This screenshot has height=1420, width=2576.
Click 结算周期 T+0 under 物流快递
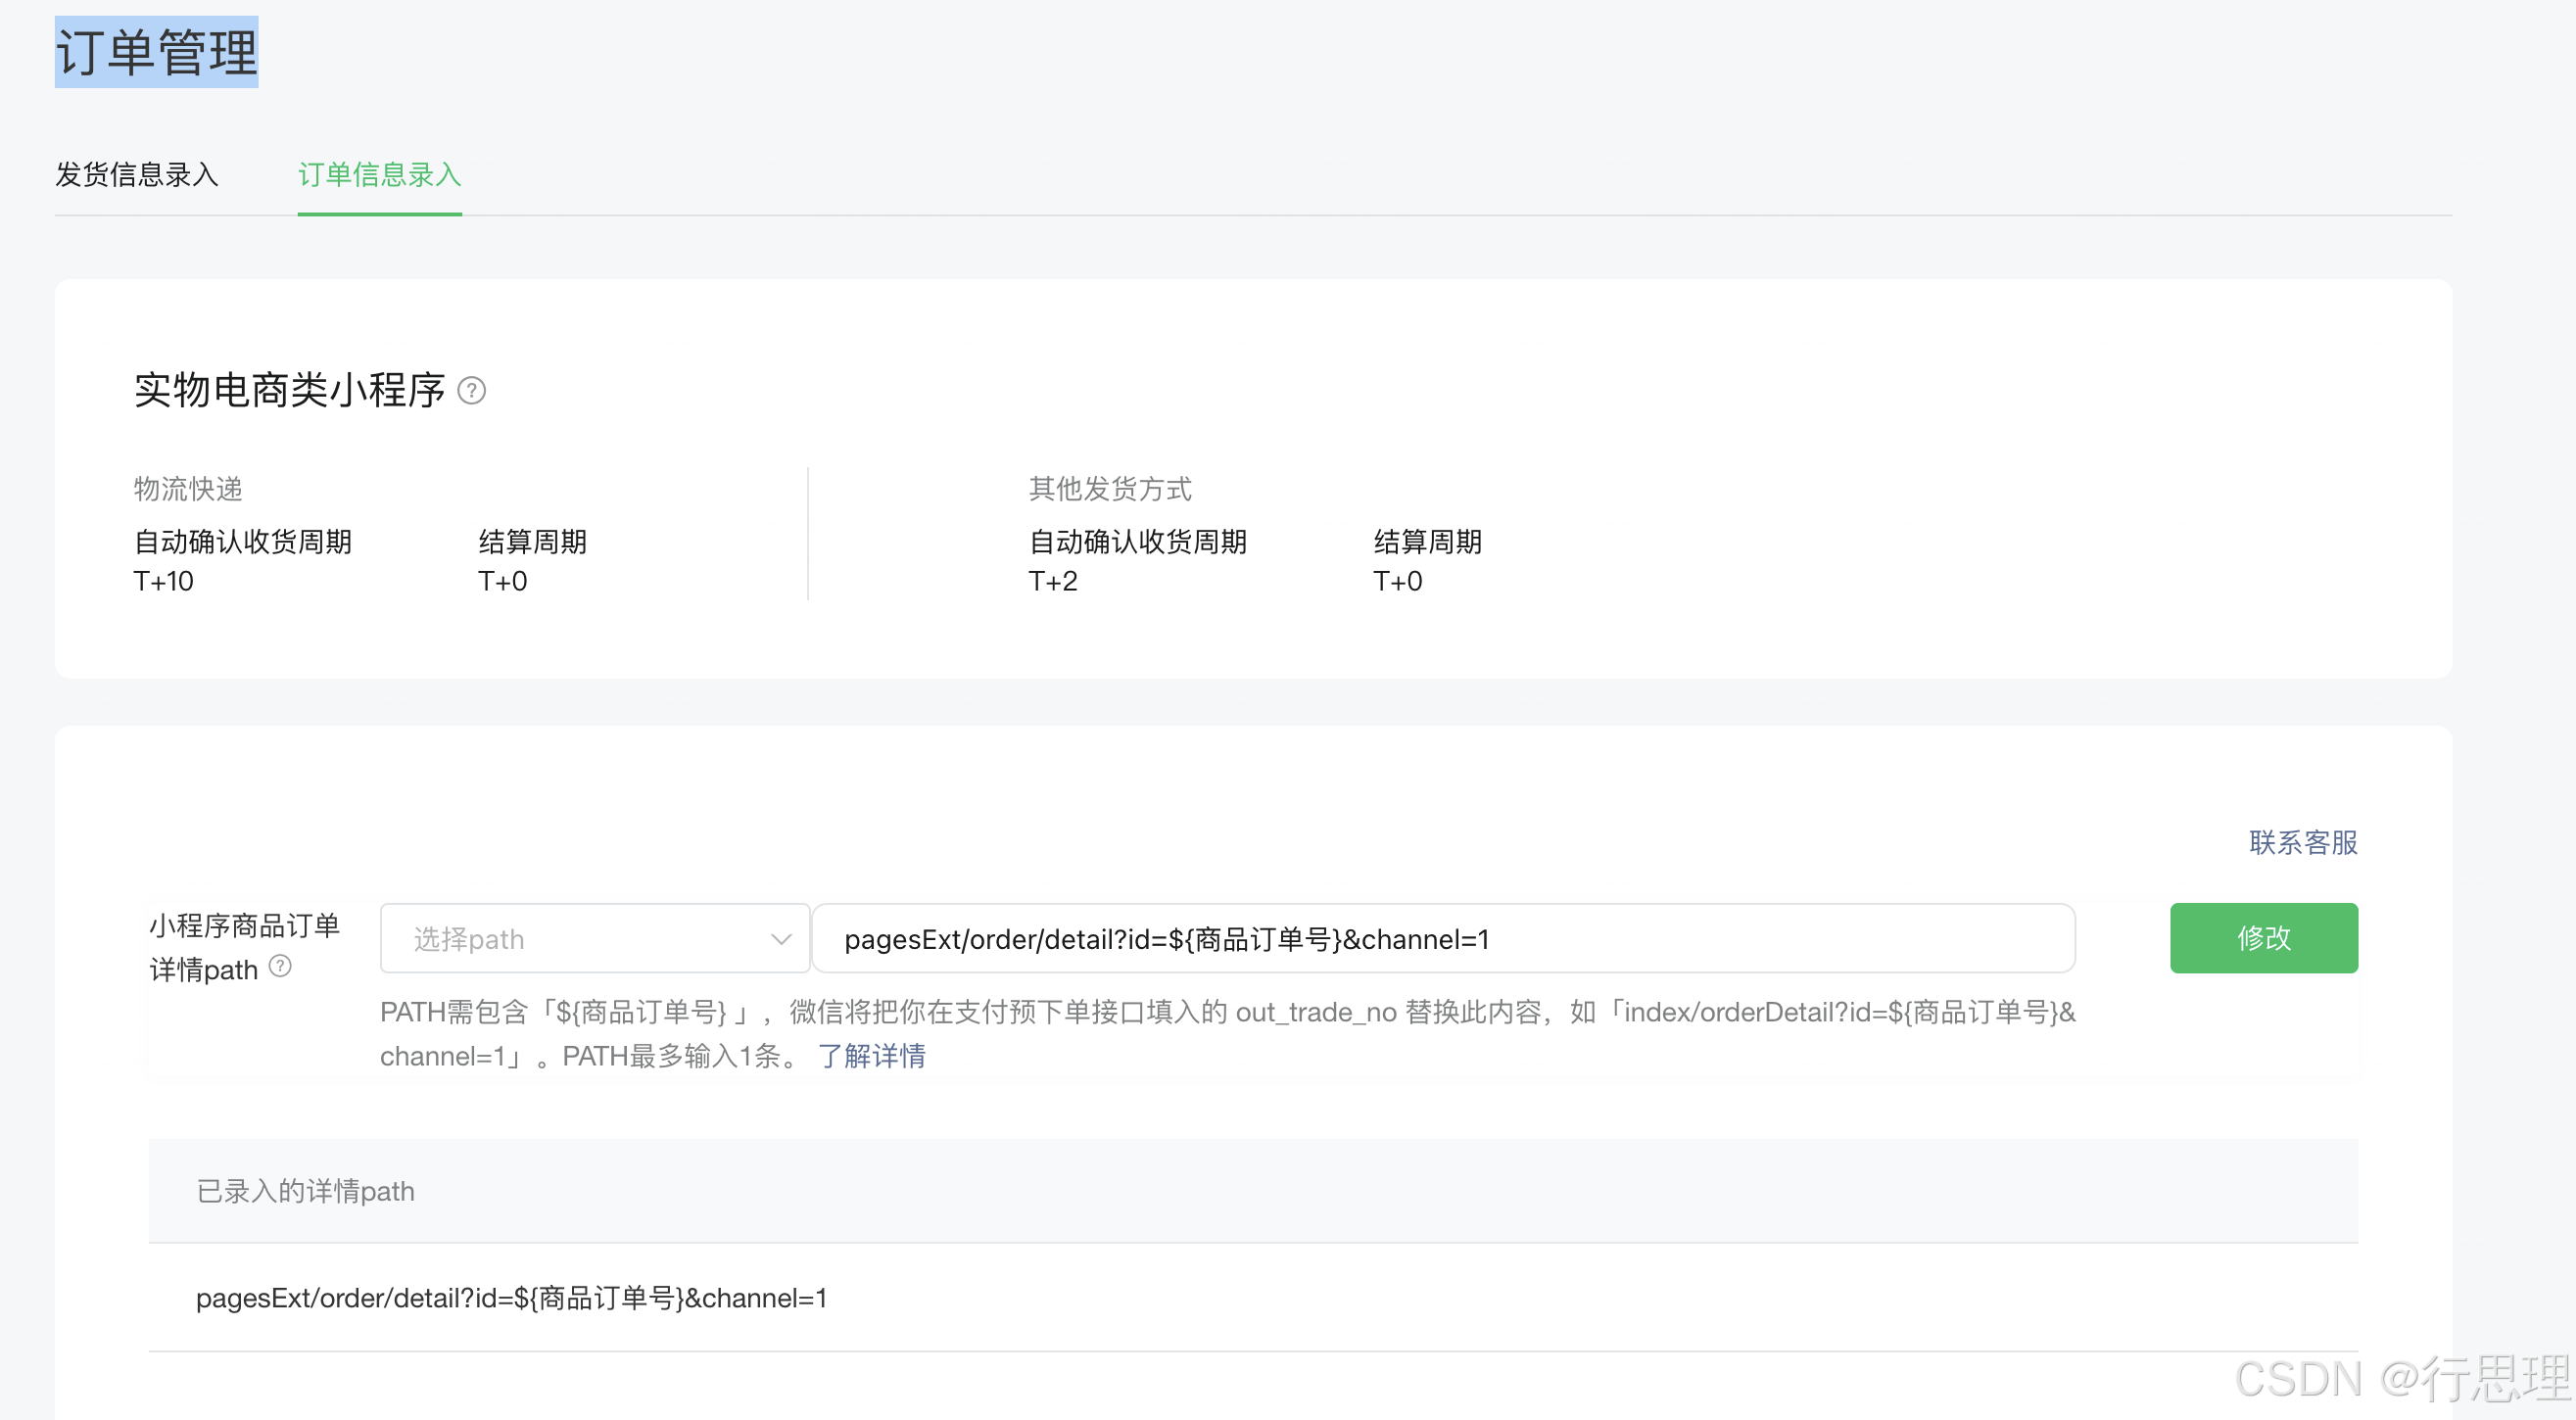503,581
